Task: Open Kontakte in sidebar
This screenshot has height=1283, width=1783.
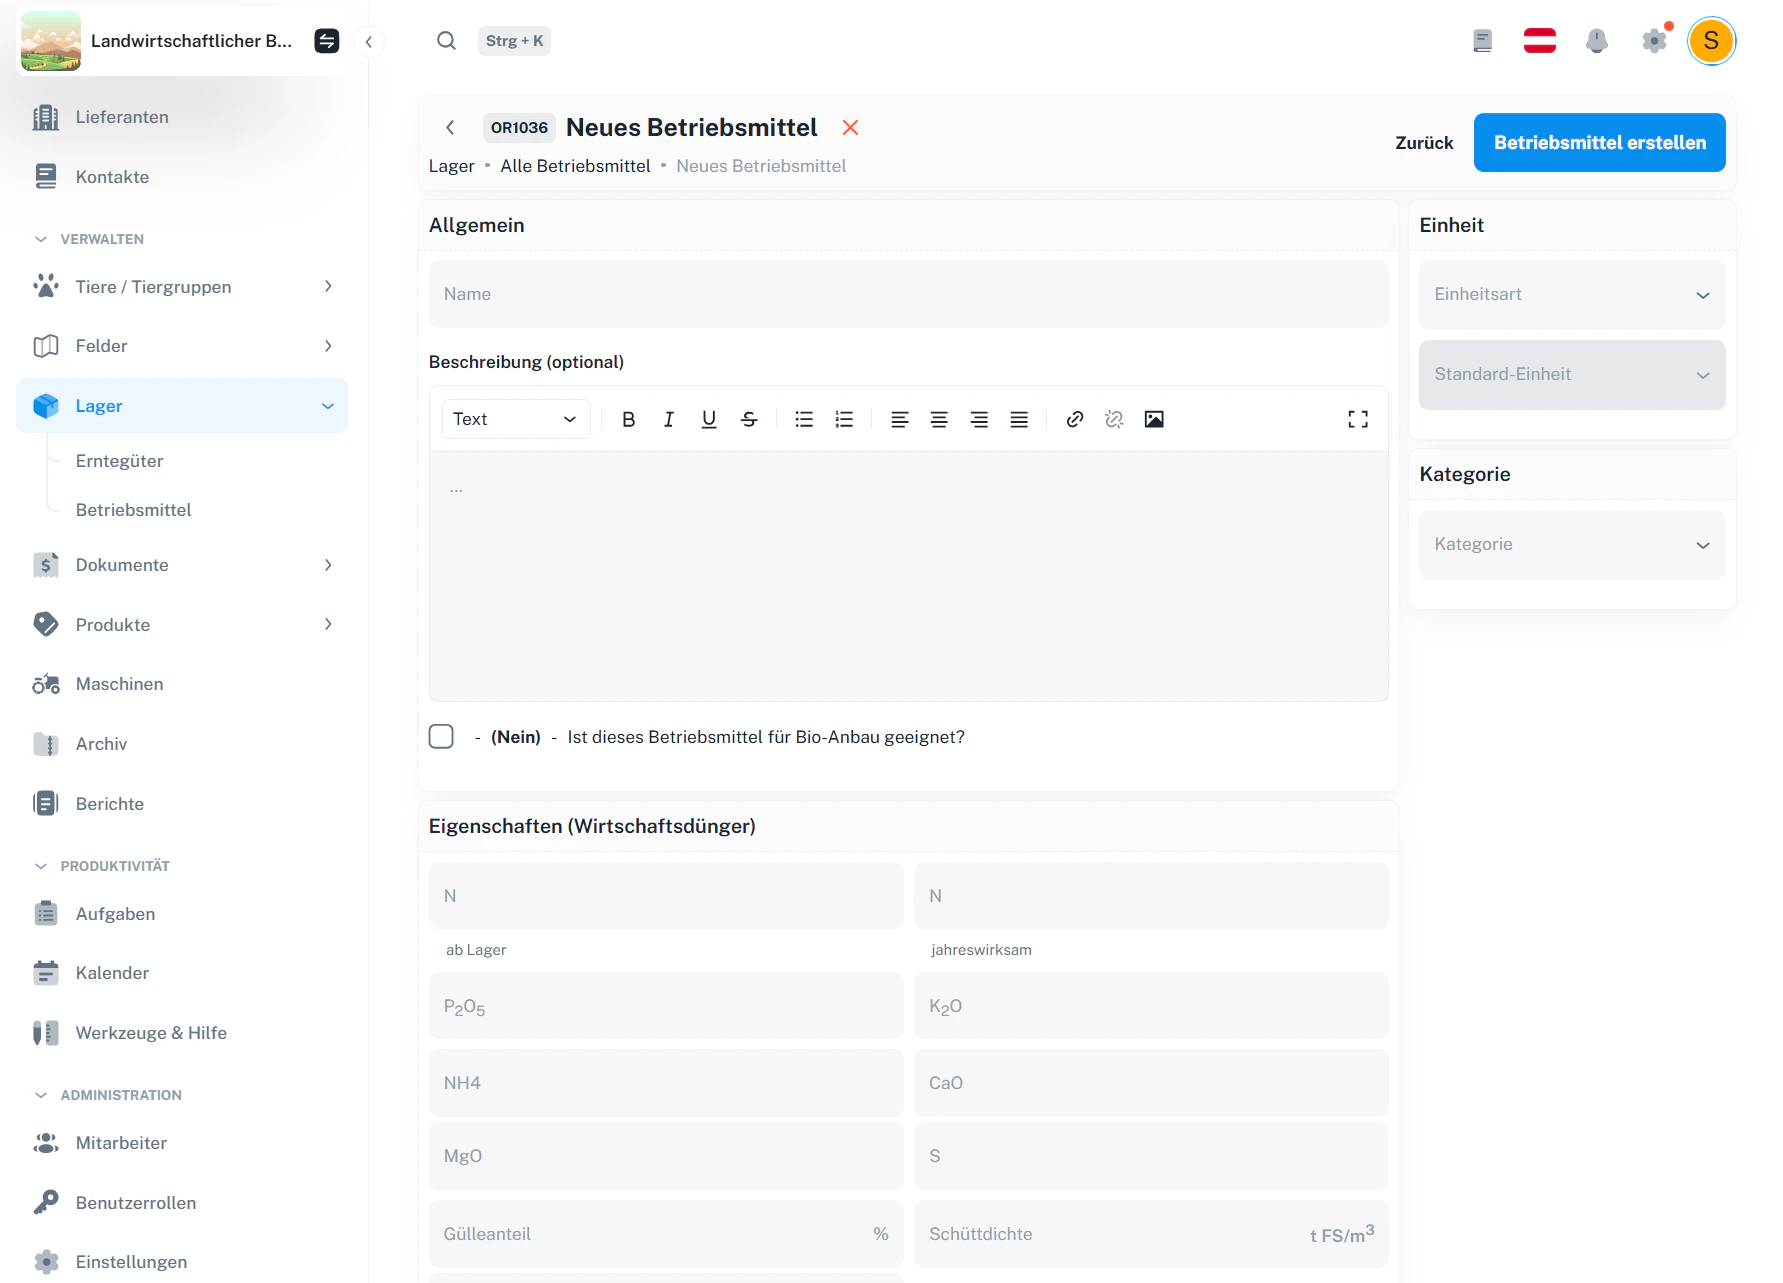Action: [182, 177]
